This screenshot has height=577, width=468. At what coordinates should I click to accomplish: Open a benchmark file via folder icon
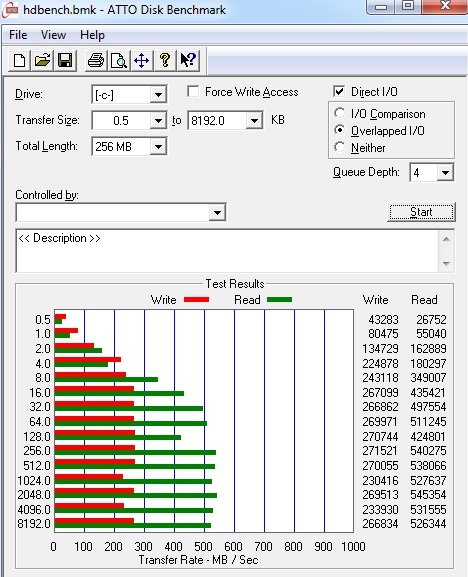tap(42, 60)
